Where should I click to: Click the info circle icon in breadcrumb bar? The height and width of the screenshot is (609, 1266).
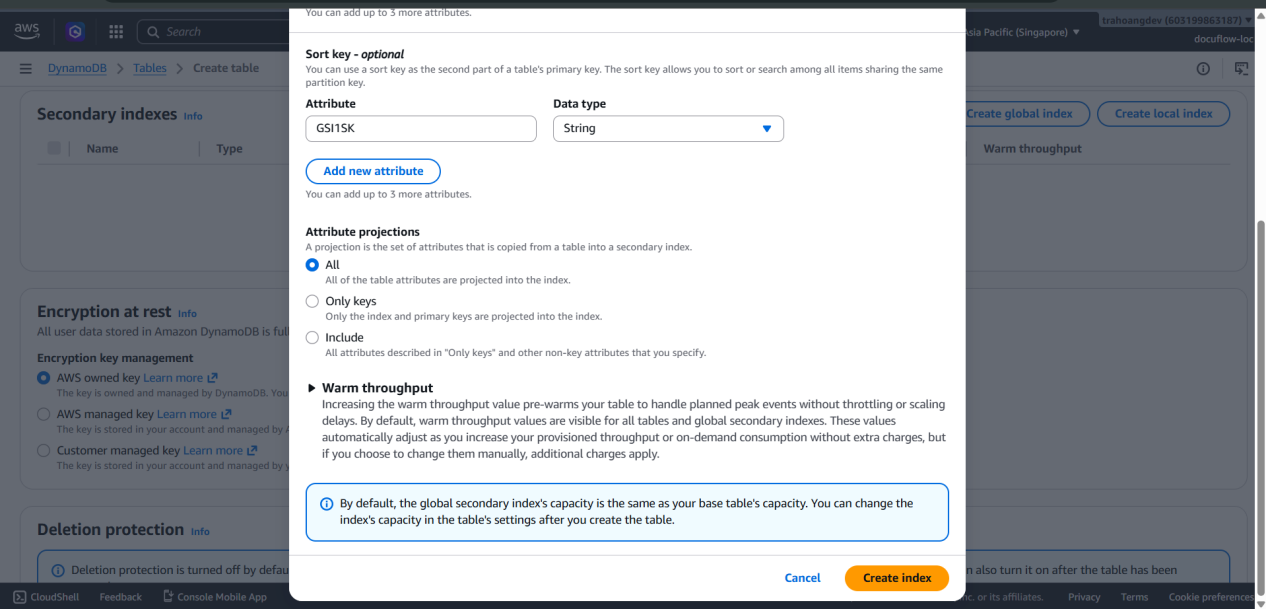coord(1203,68)
